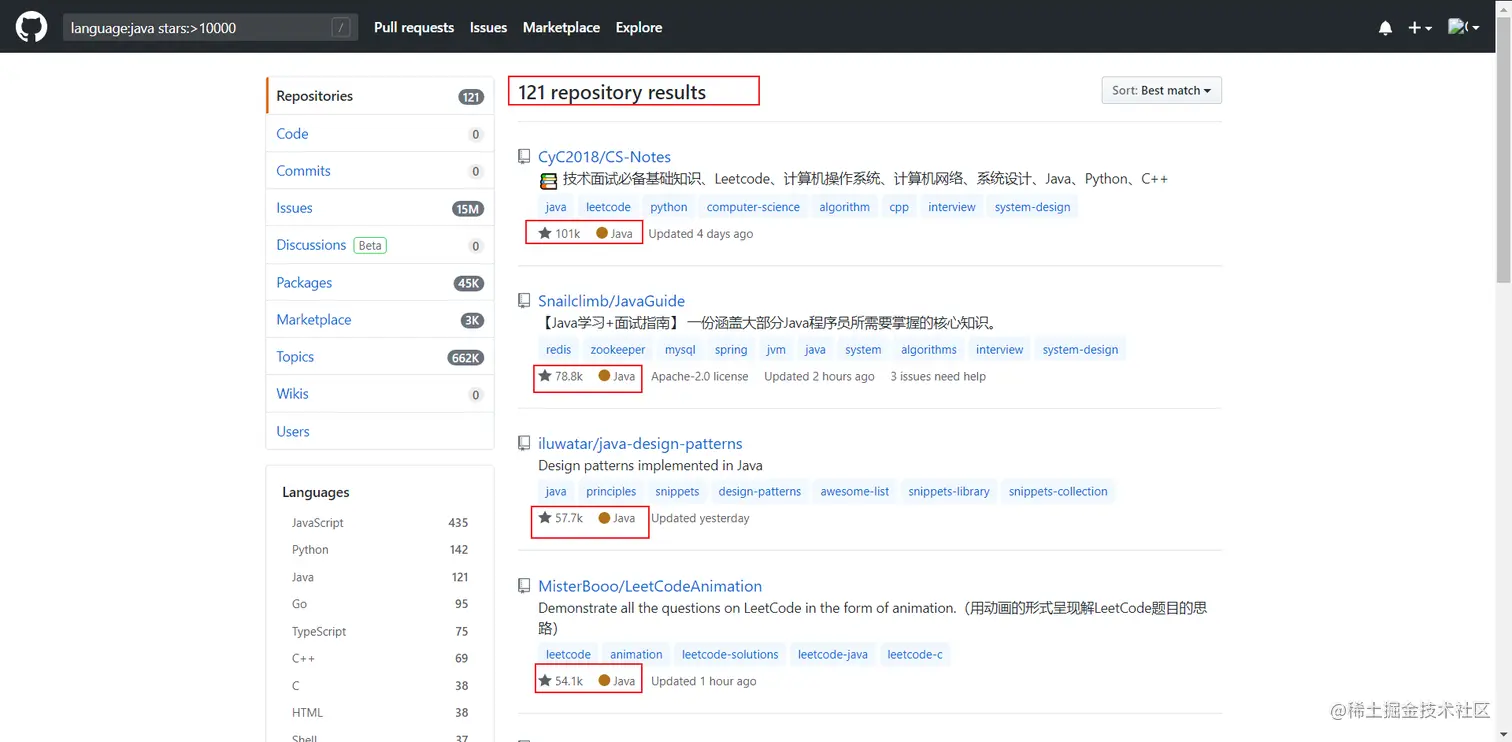
Task: Click the leetcode-c topic tag
Action: point(915,655)
